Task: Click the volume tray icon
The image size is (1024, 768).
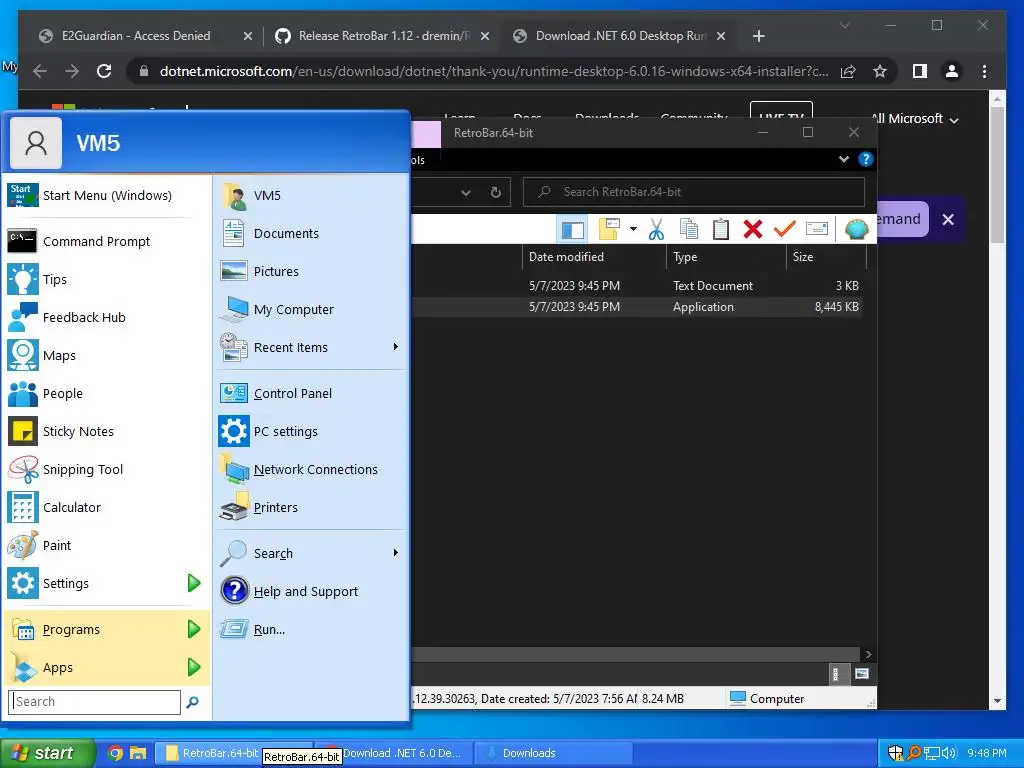Action: pyautogui.click(x=948, y=753)
